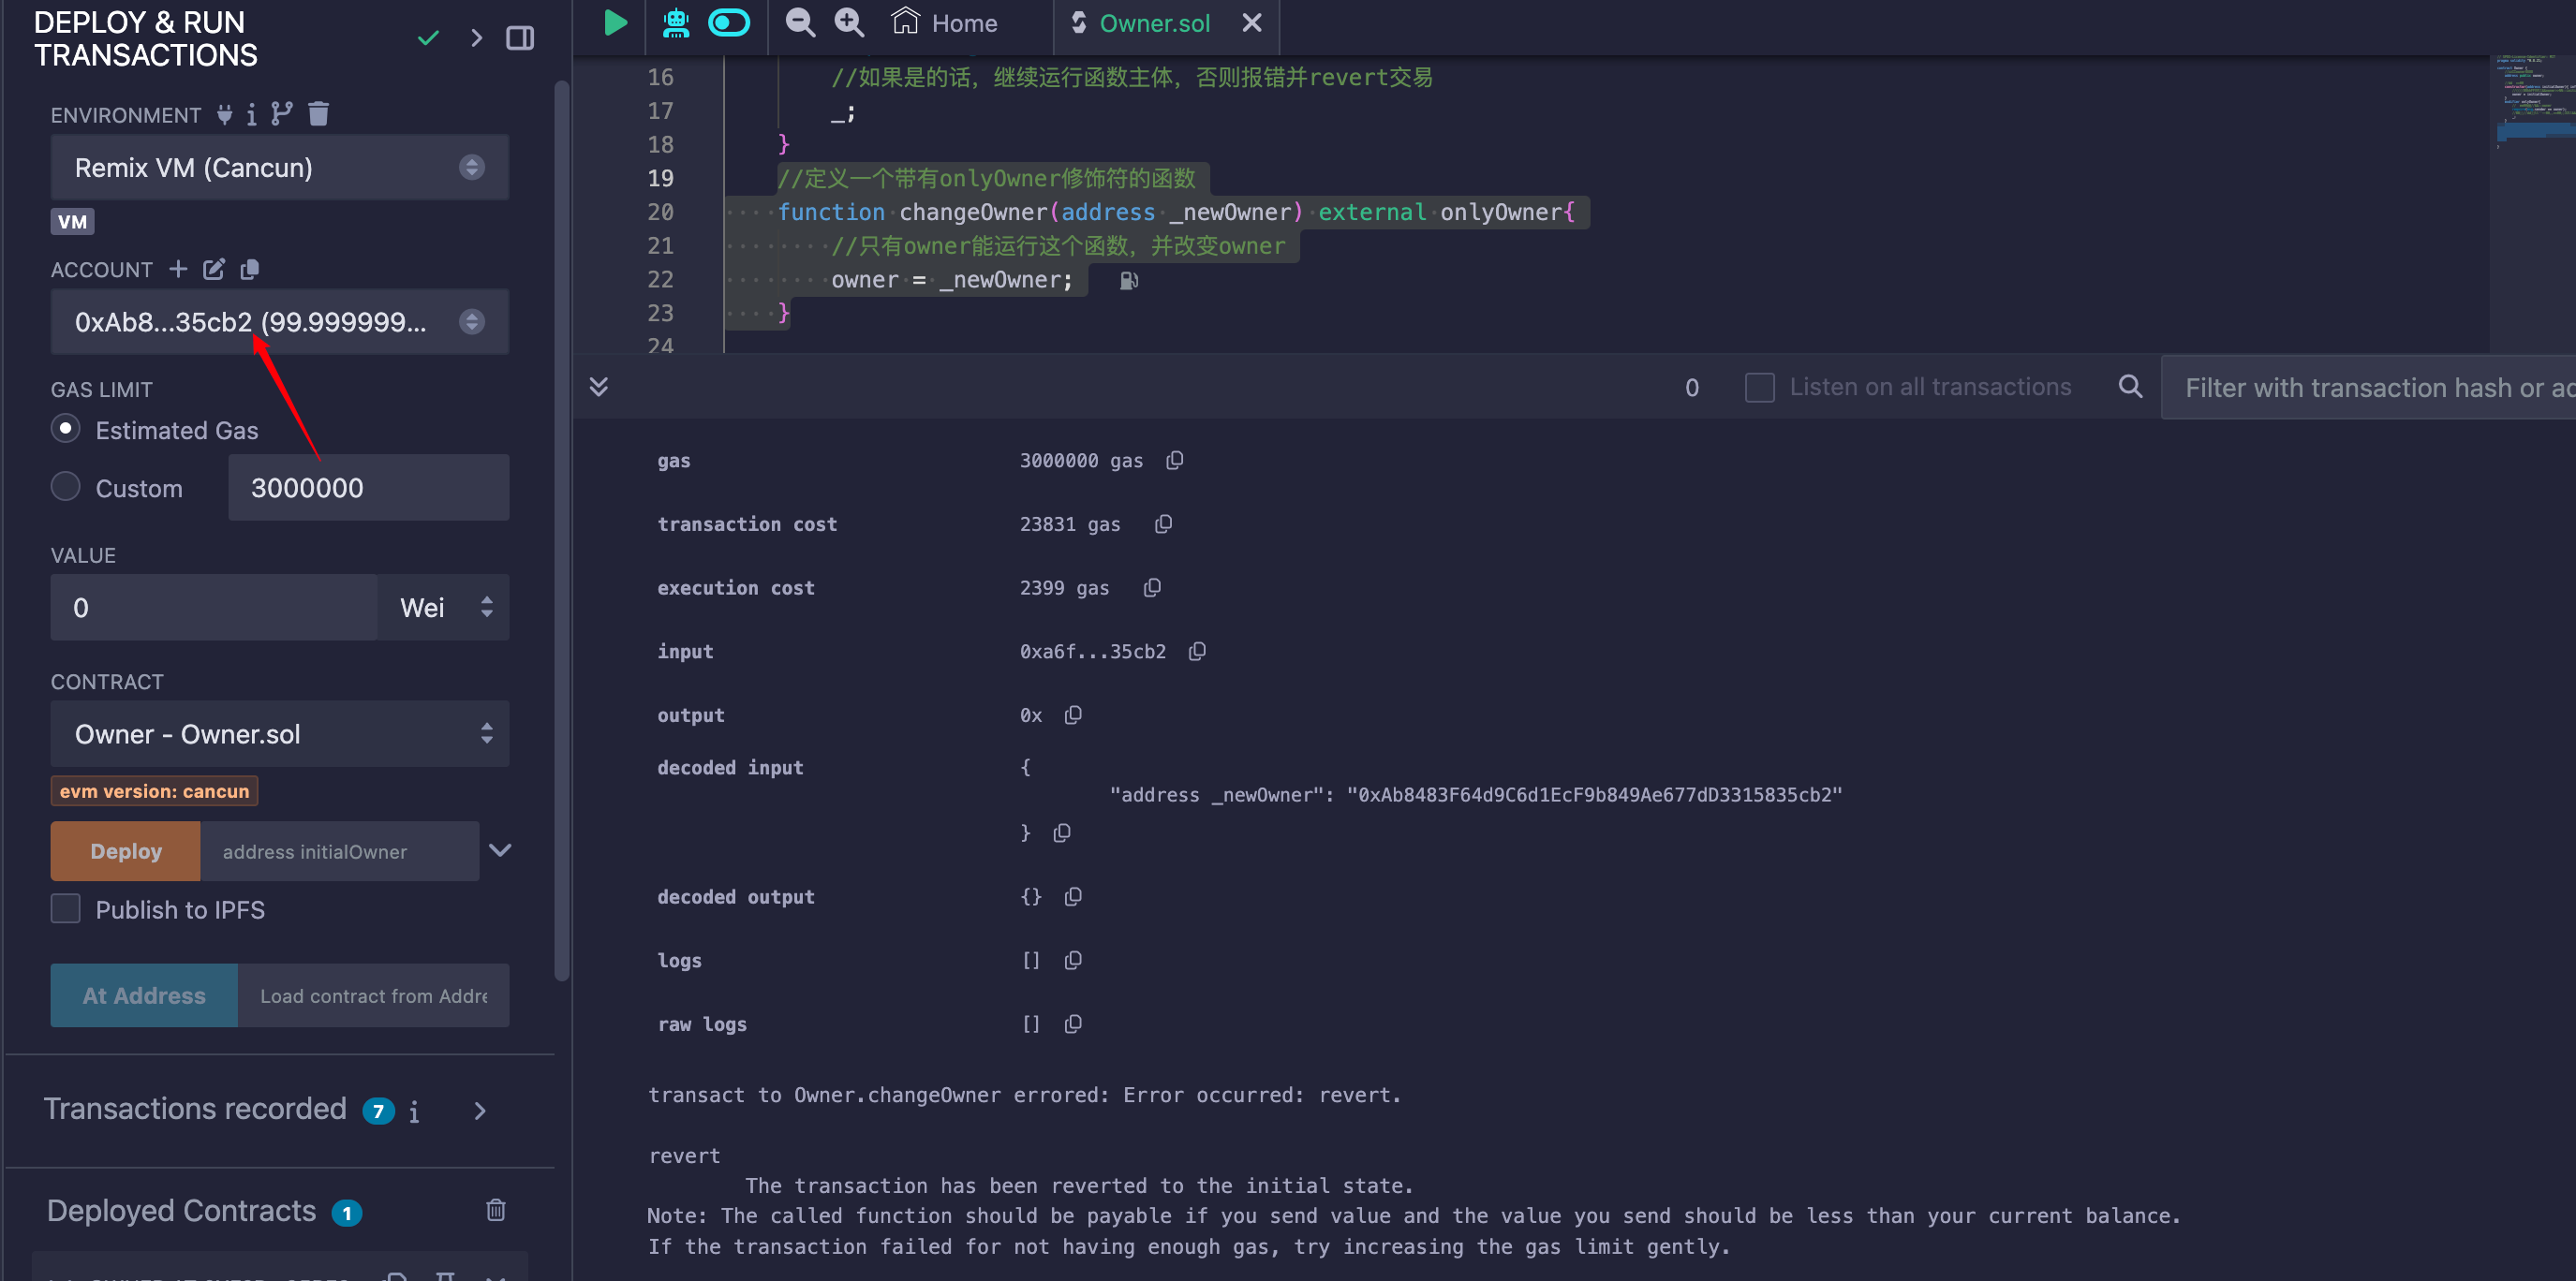The height and width of the screenshot is (1281, 2576).
Task: Open the Remix VM (Cancun) environment dropdown
Action: tap(280, 167)
